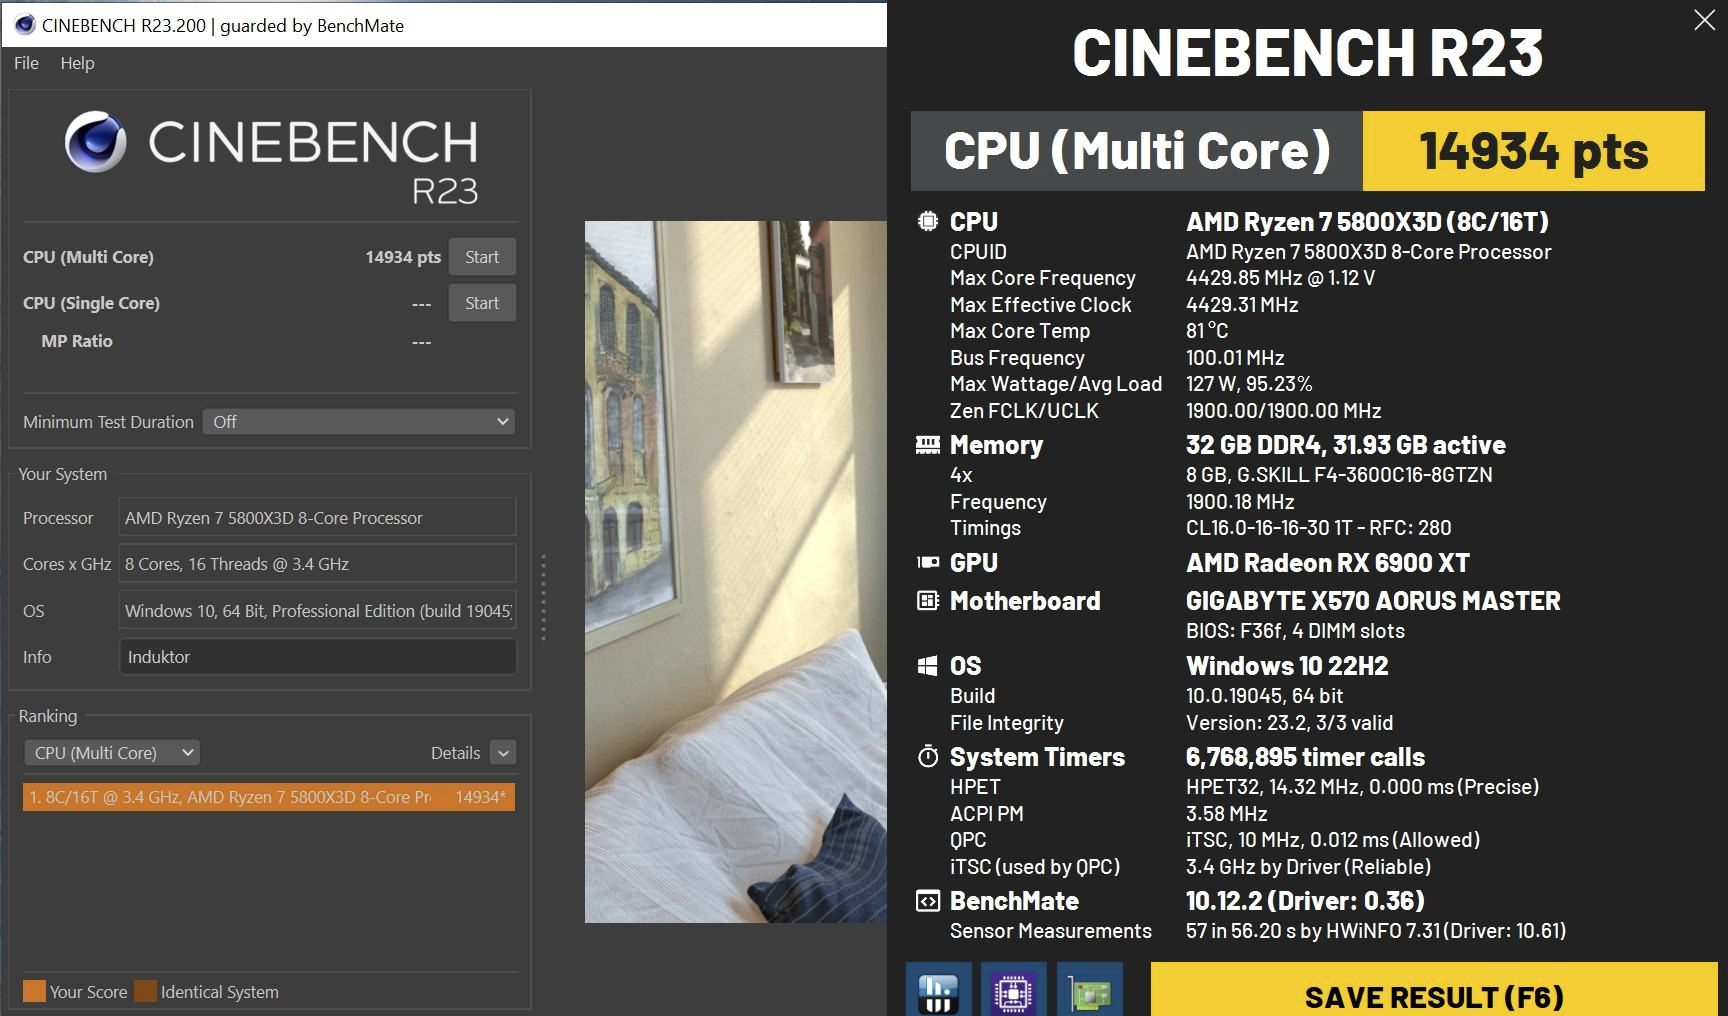Click the Windows logo beside OS heading
The image size is (1728, 1016).
pos(928,666)
